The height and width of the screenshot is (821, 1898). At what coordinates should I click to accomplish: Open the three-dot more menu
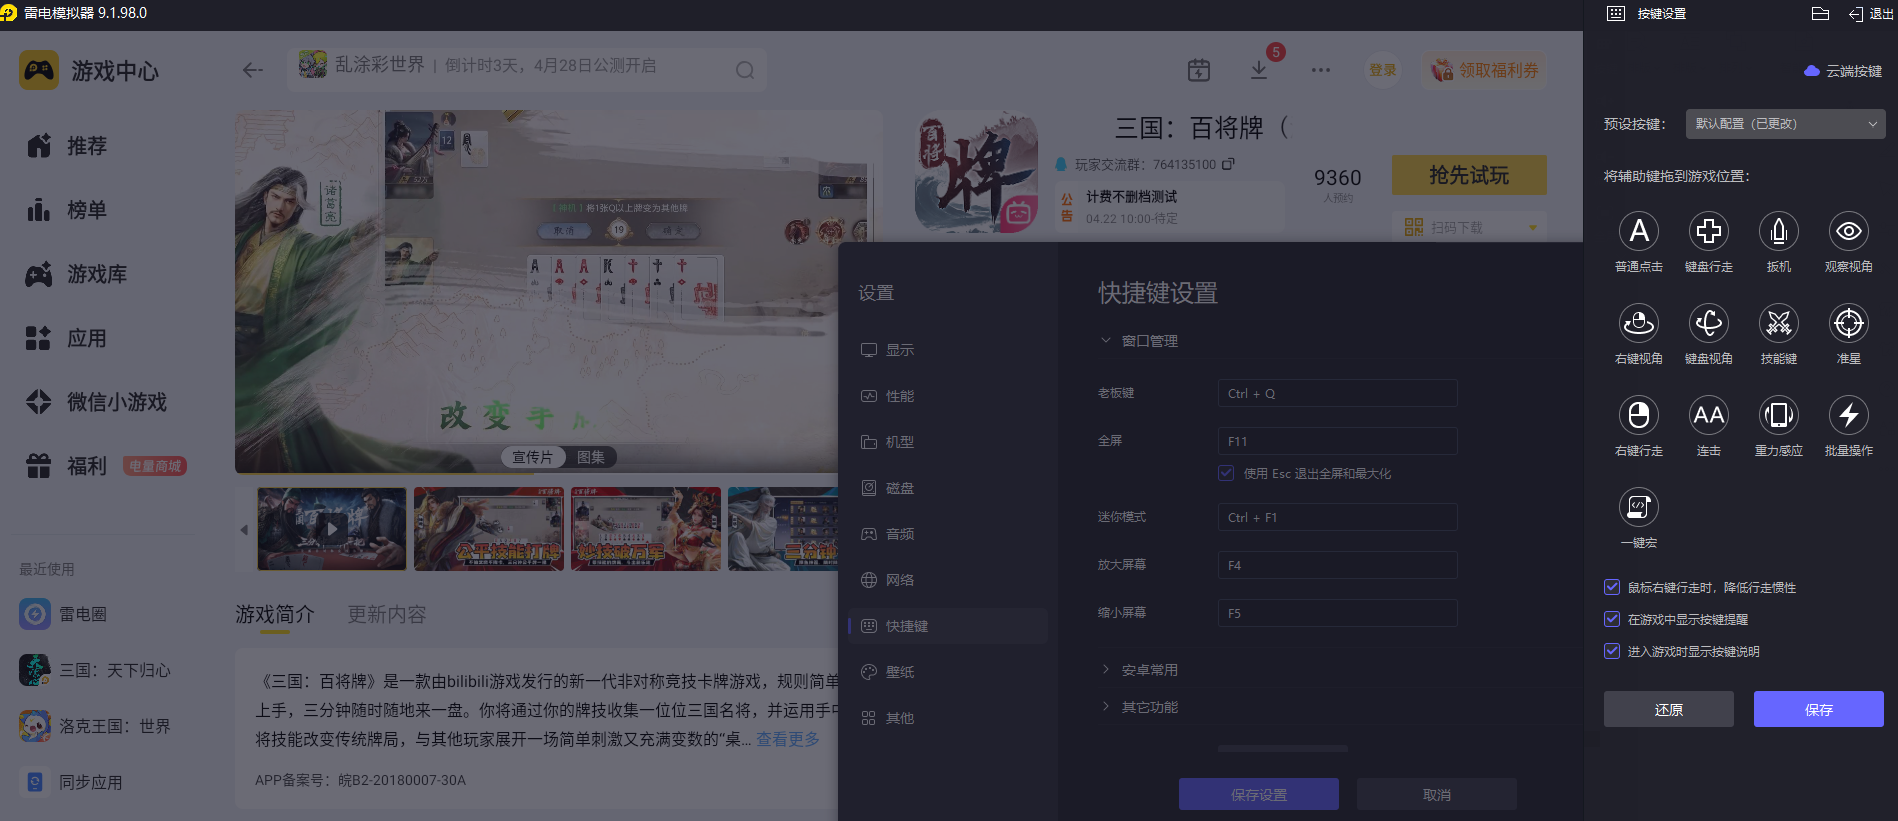(x=1320, y=70)
